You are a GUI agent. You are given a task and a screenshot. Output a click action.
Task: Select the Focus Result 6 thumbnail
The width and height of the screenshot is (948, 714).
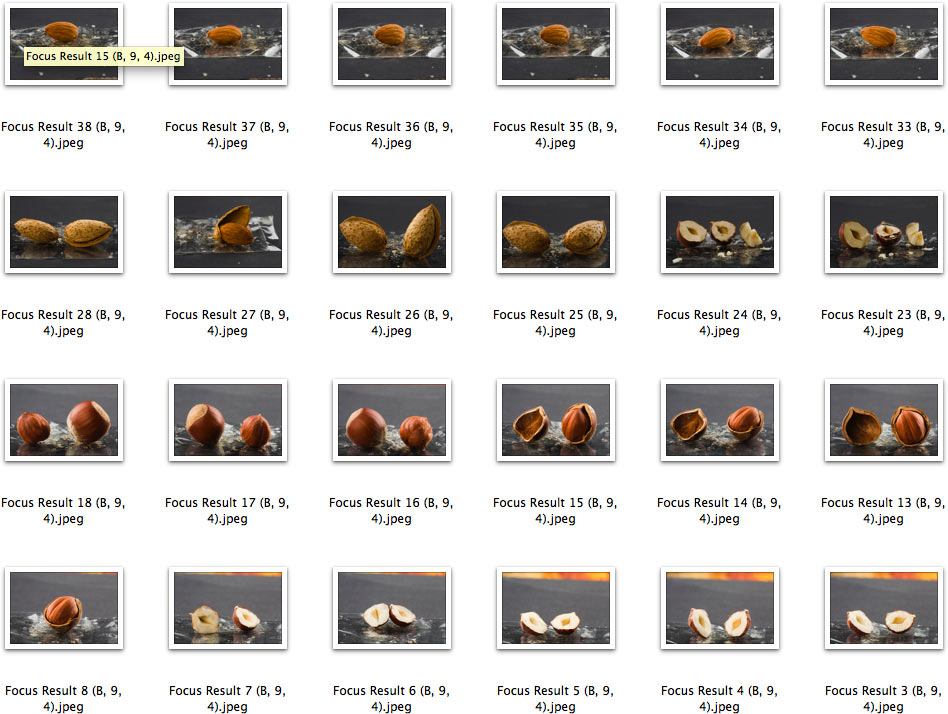[x=392, y=608]
